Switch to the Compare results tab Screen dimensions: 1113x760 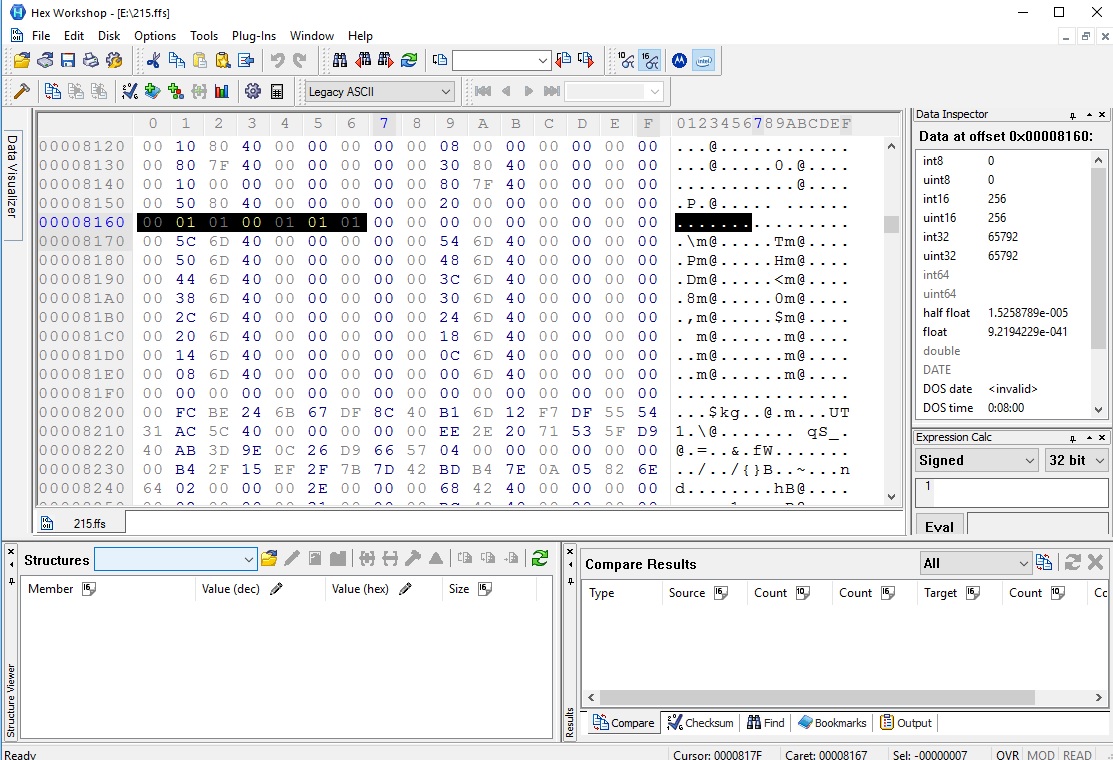623,722
